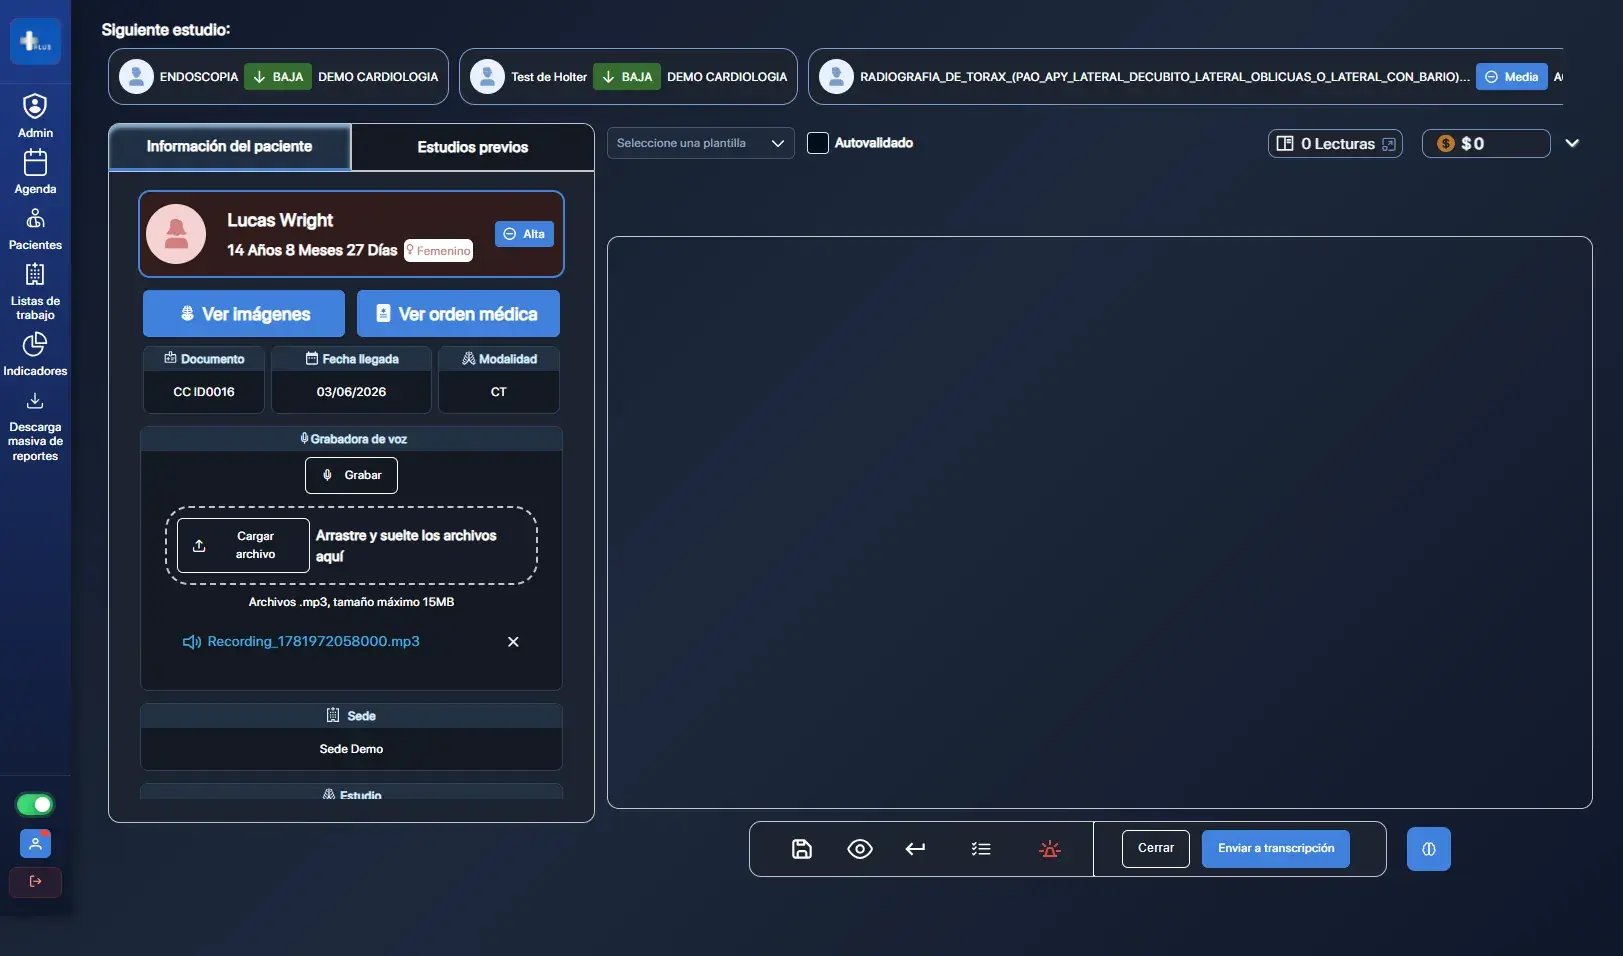This screenshot has height=956, width=1623.
Task: Click the $0 price field
Action: (1486, 144)
